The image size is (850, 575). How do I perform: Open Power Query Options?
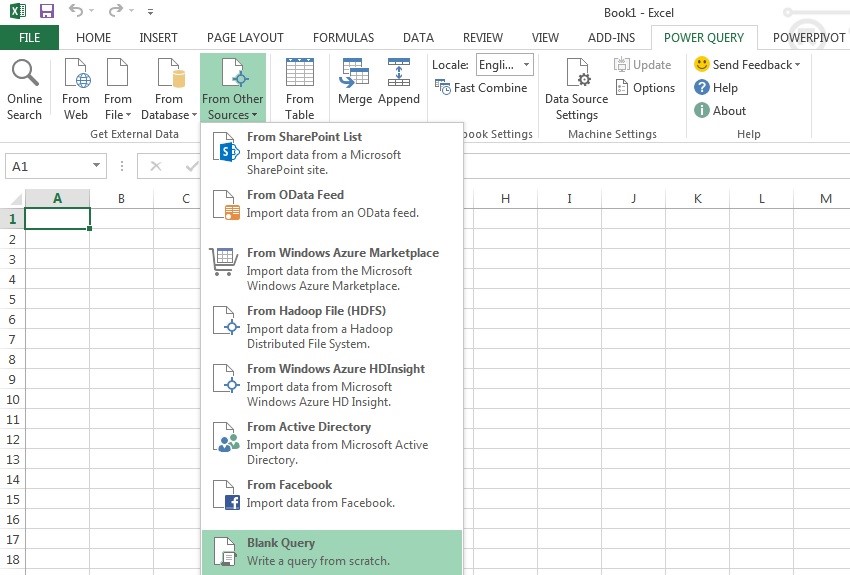[x=645, y=88]
